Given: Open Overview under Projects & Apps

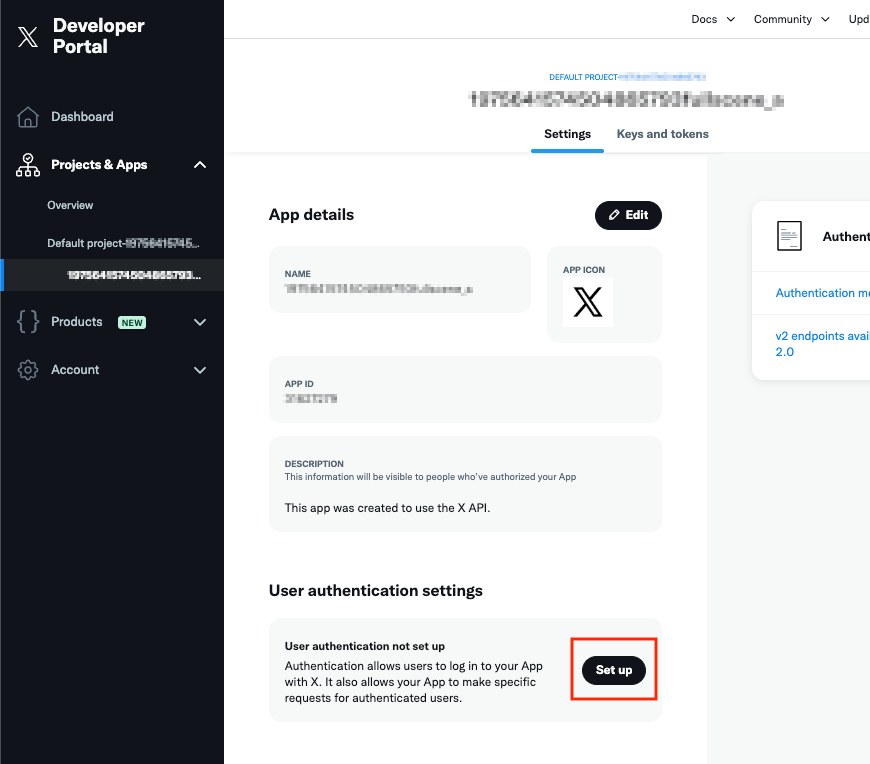Looking at the screenshot, I should coord(70,205).
